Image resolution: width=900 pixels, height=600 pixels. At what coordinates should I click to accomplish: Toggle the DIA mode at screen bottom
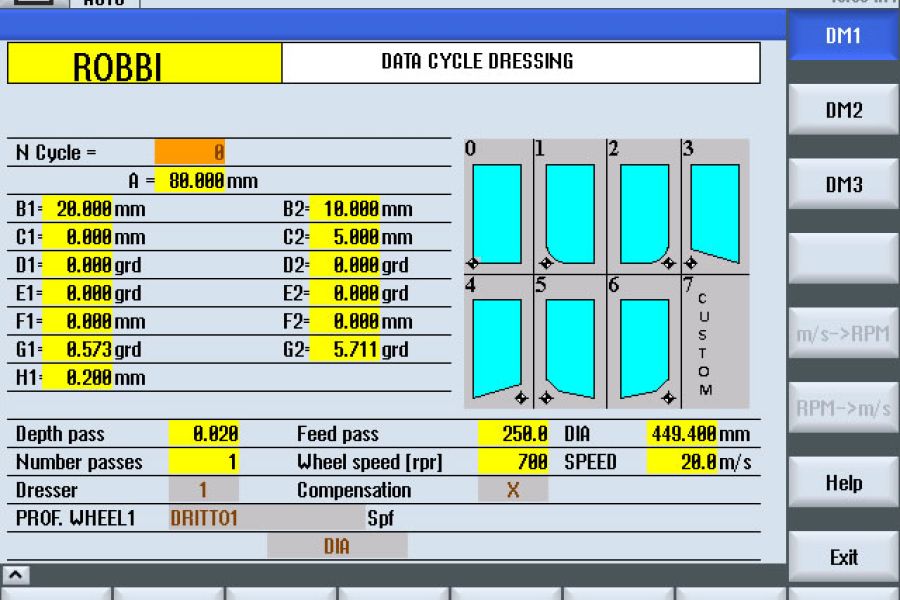(x=337, y=545)
